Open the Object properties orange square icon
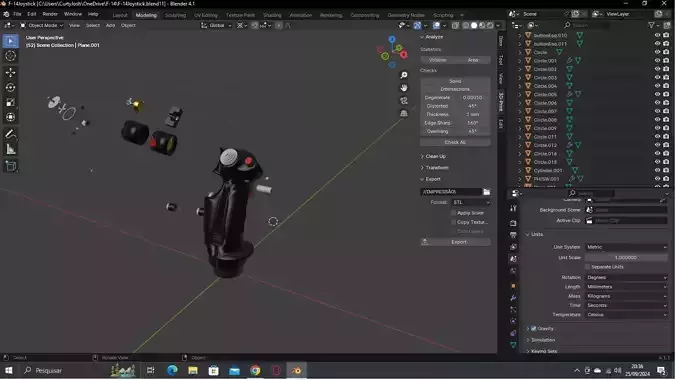 pyautogui.click(x=513, y=286)
